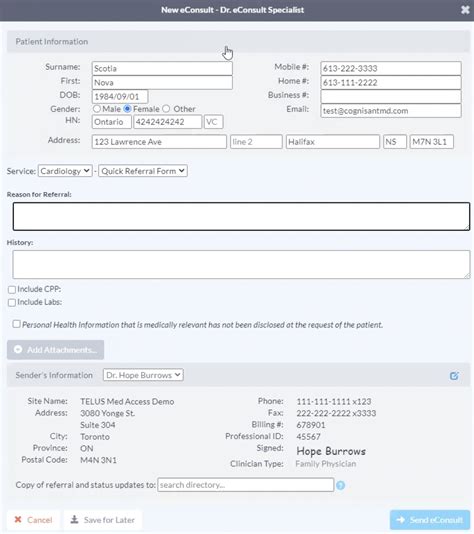Click the HN province field Ontario
The height and width of the screenshot is (534, 474).
pos(111,122)
